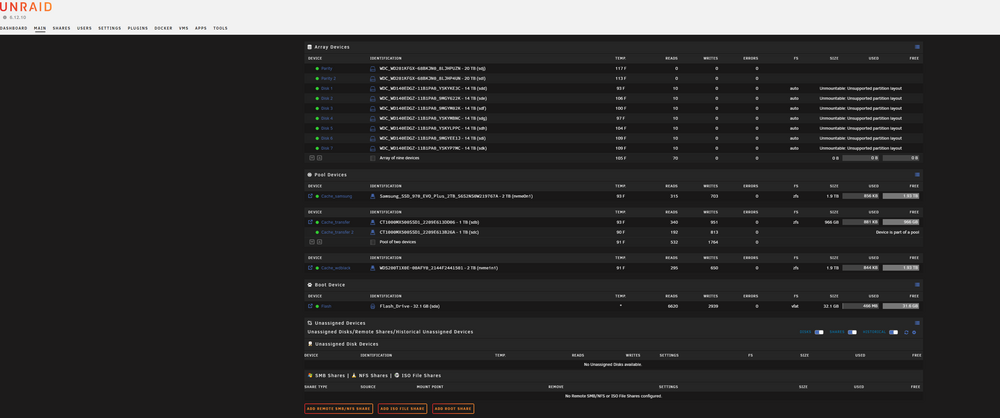
Task: Open the Parity 2 device link
Action: tap(328, 78)
